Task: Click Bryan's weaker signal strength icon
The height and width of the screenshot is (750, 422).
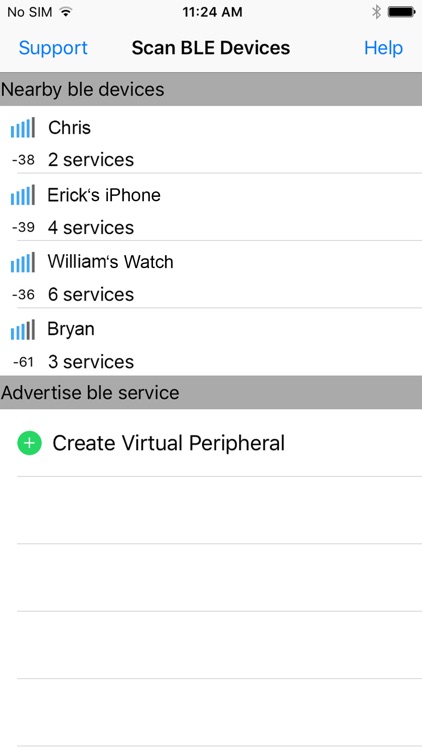Action: [x=22, y=330]
